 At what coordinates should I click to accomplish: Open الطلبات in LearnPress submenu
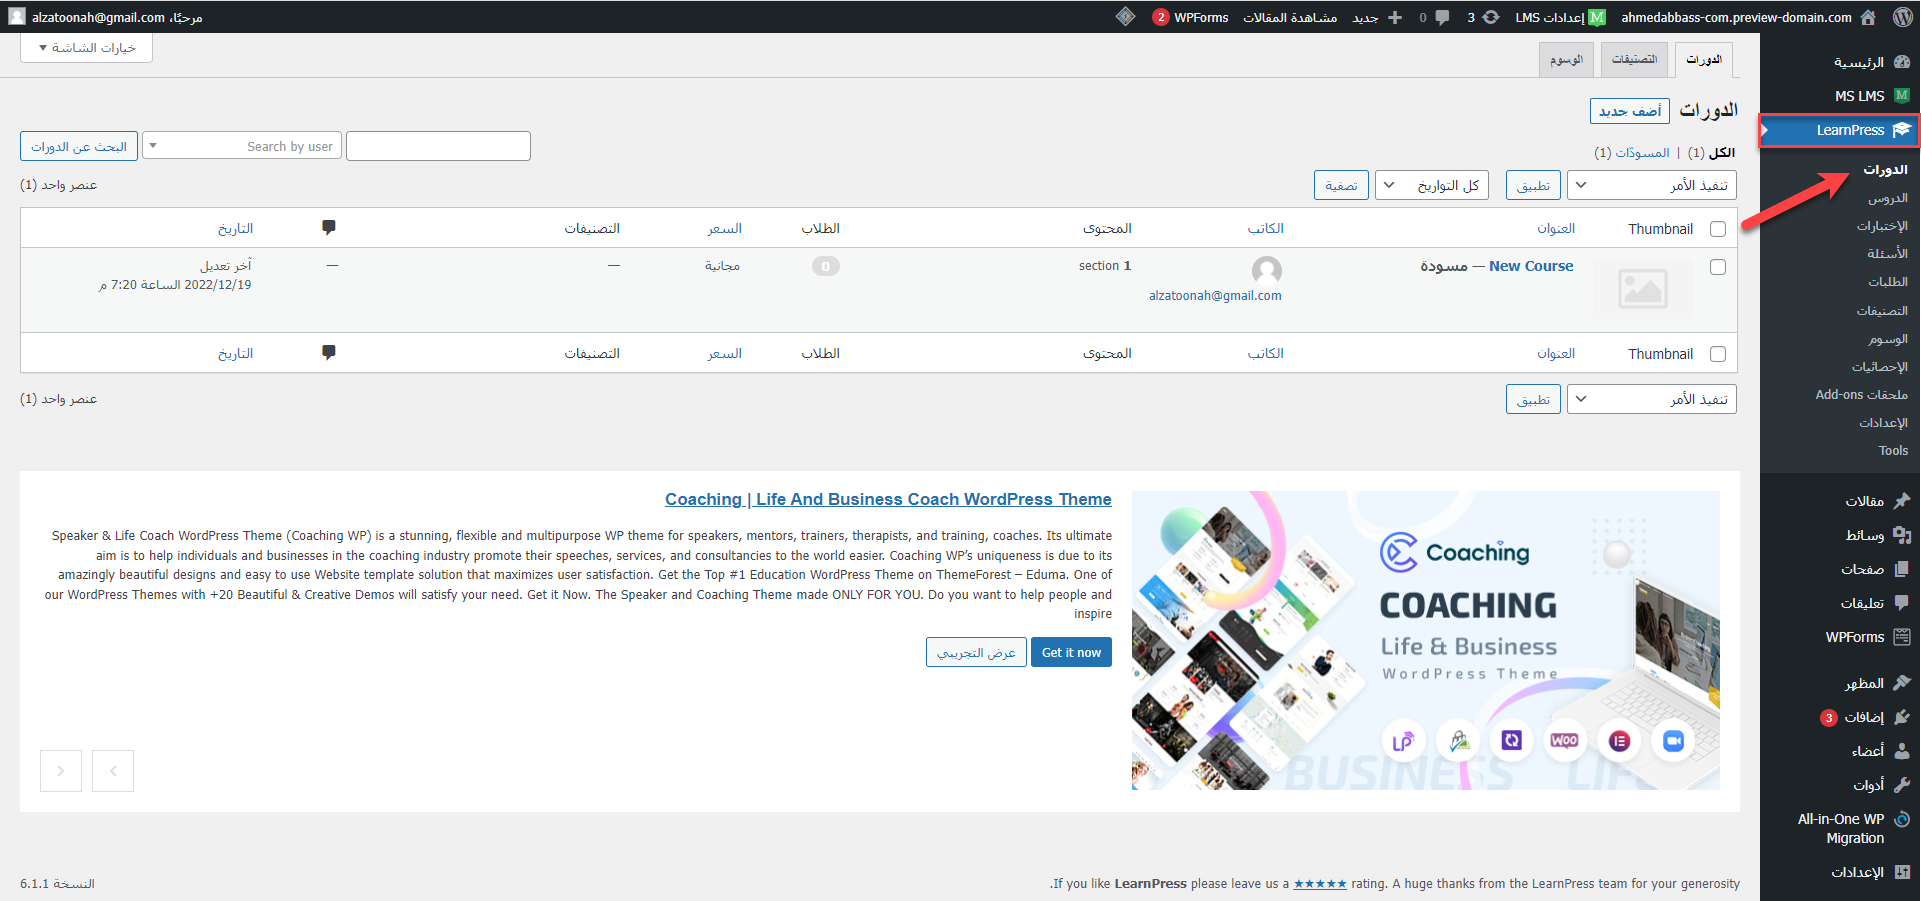pos(1887,282)
